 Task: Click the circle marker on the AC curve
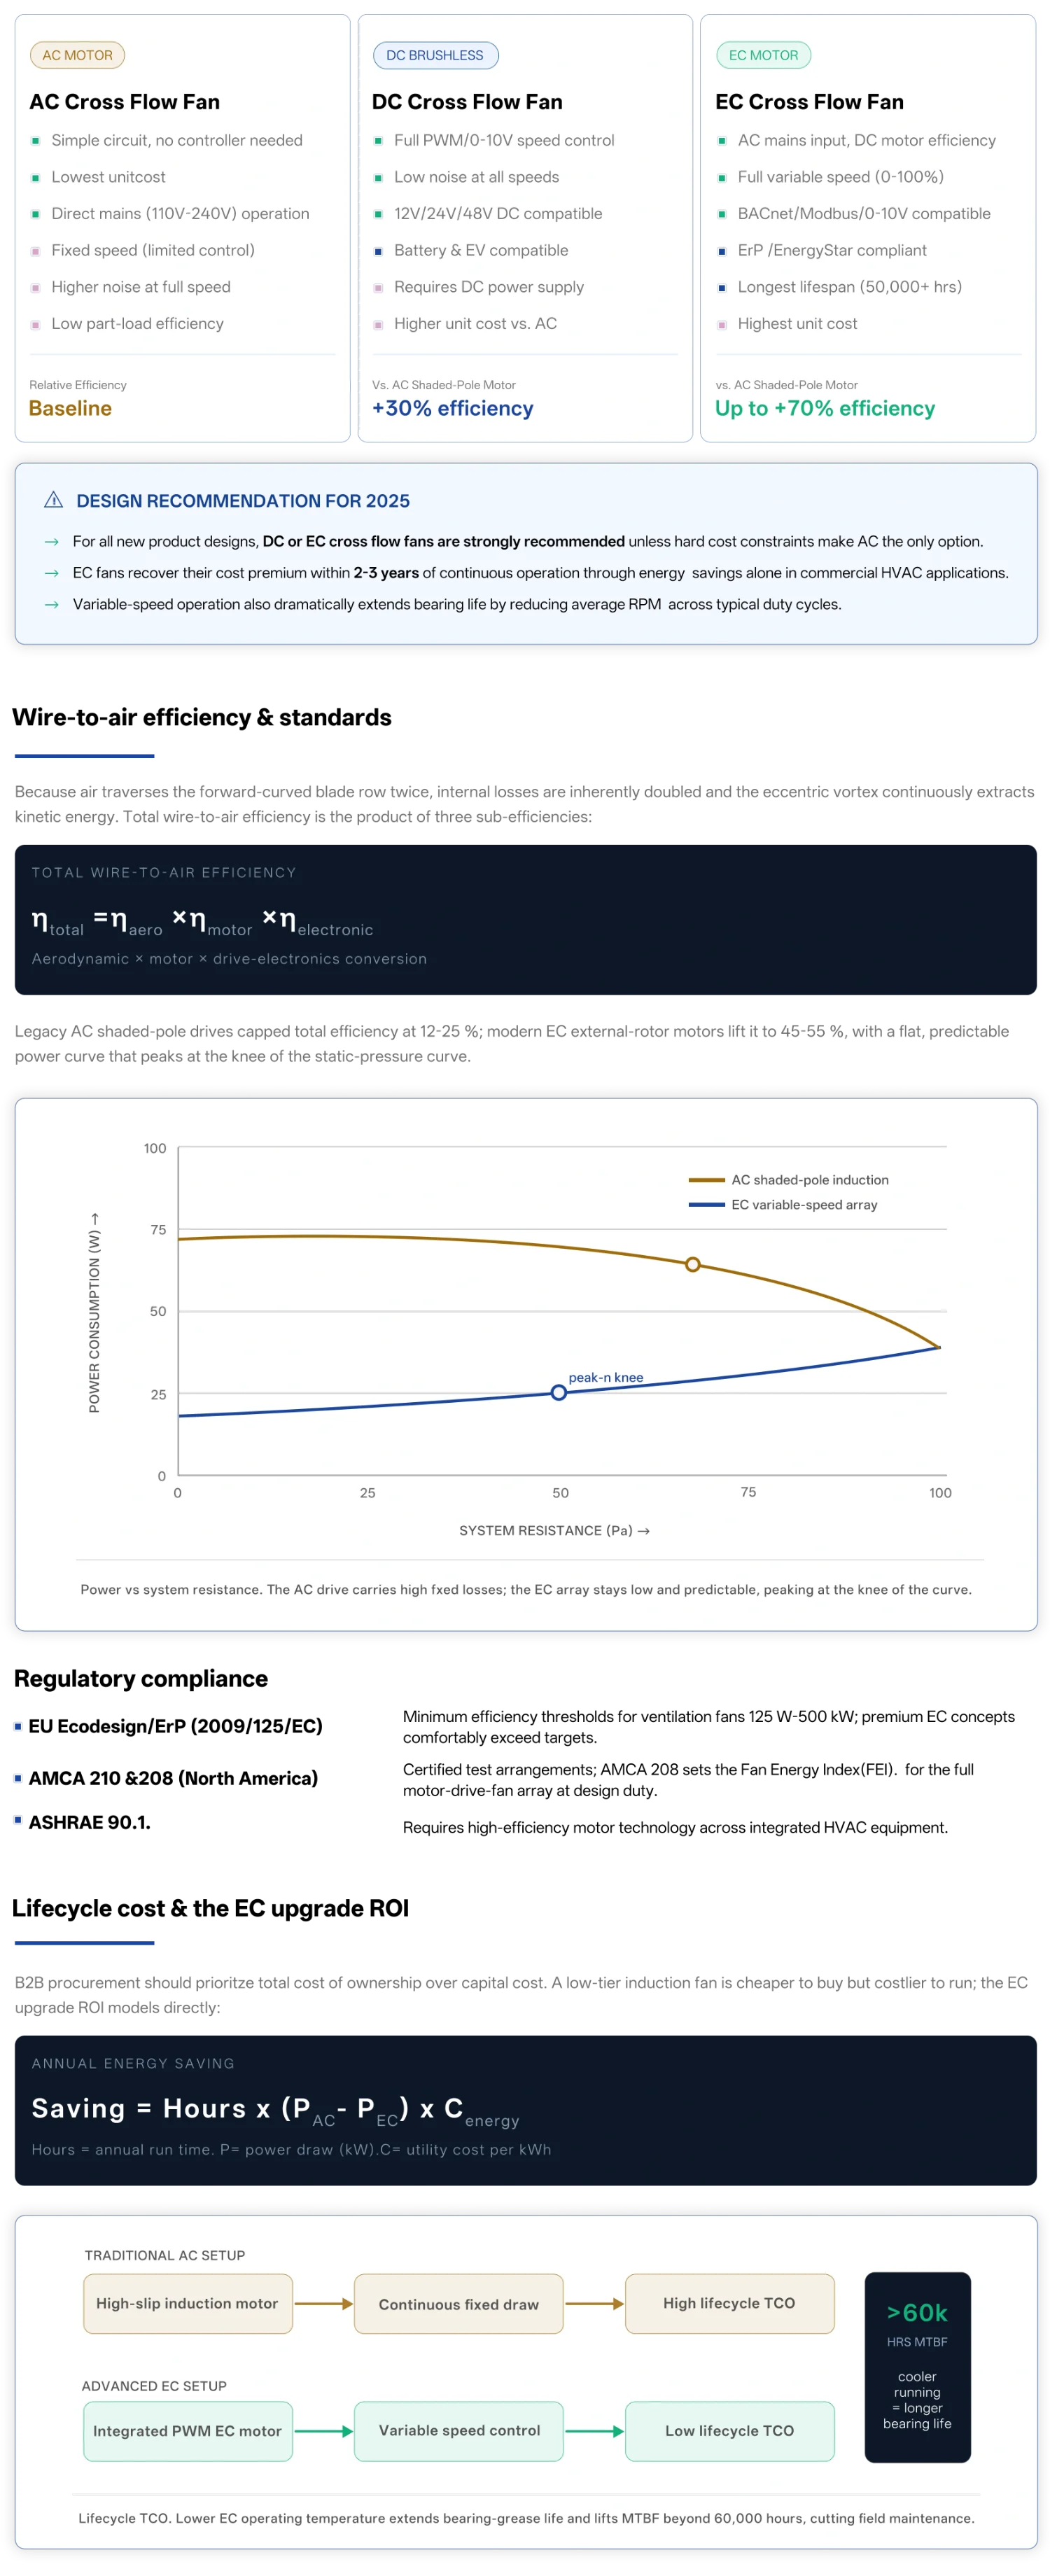[x=692, y=1264]
